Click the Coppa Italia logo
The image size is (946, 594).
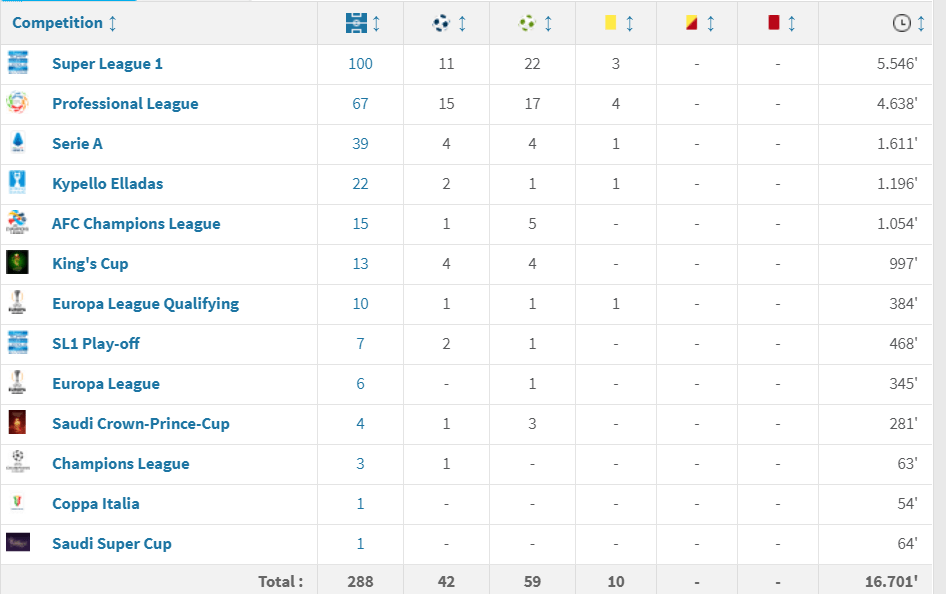click(x=18, y=503)
